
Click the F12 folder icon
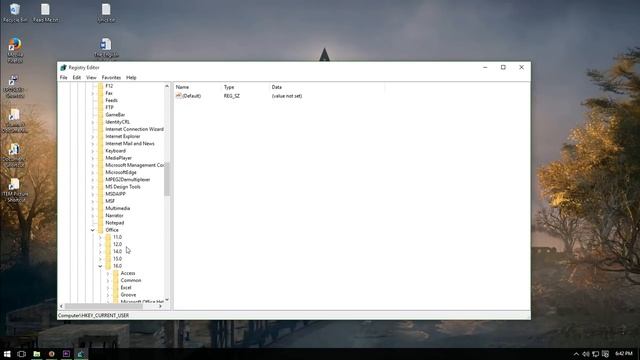coord(100,86)
